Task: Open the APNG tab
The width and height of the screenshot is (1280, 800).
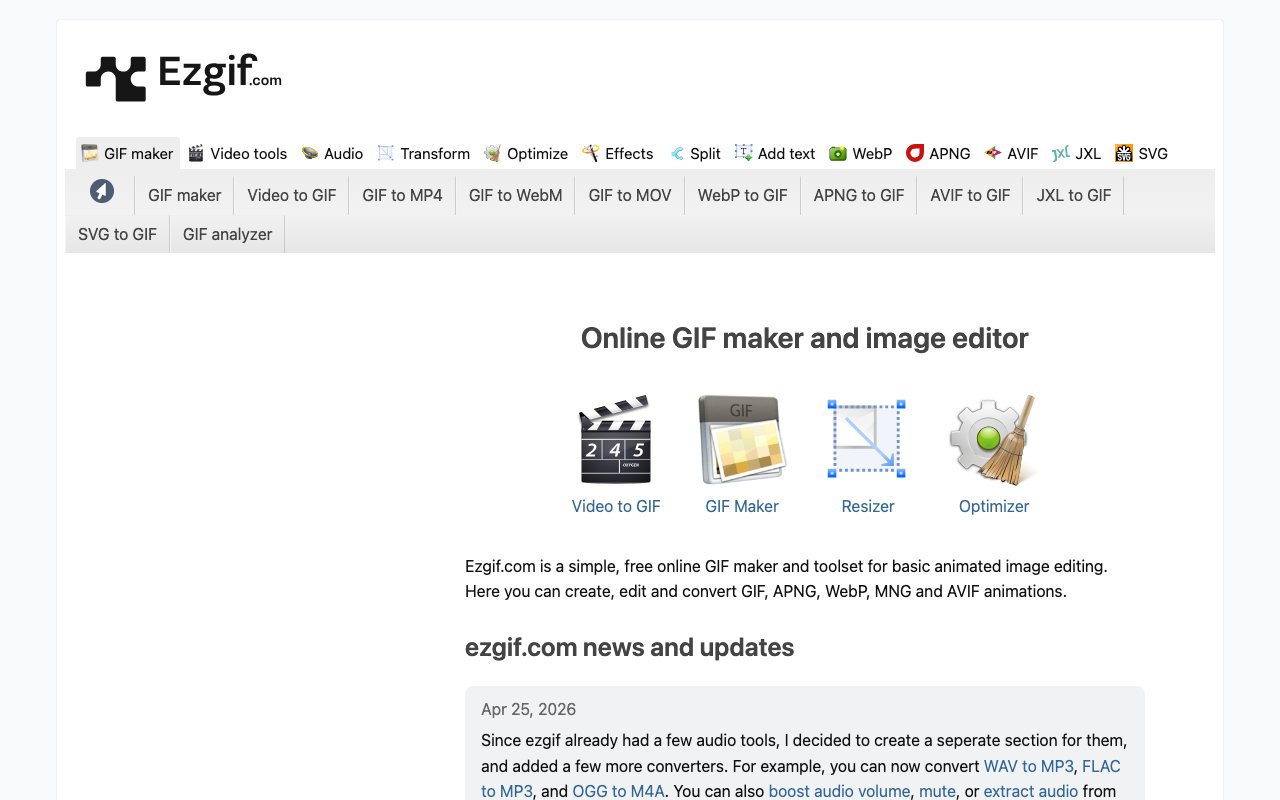Action: pyautogui.click(x=938, y=153)
